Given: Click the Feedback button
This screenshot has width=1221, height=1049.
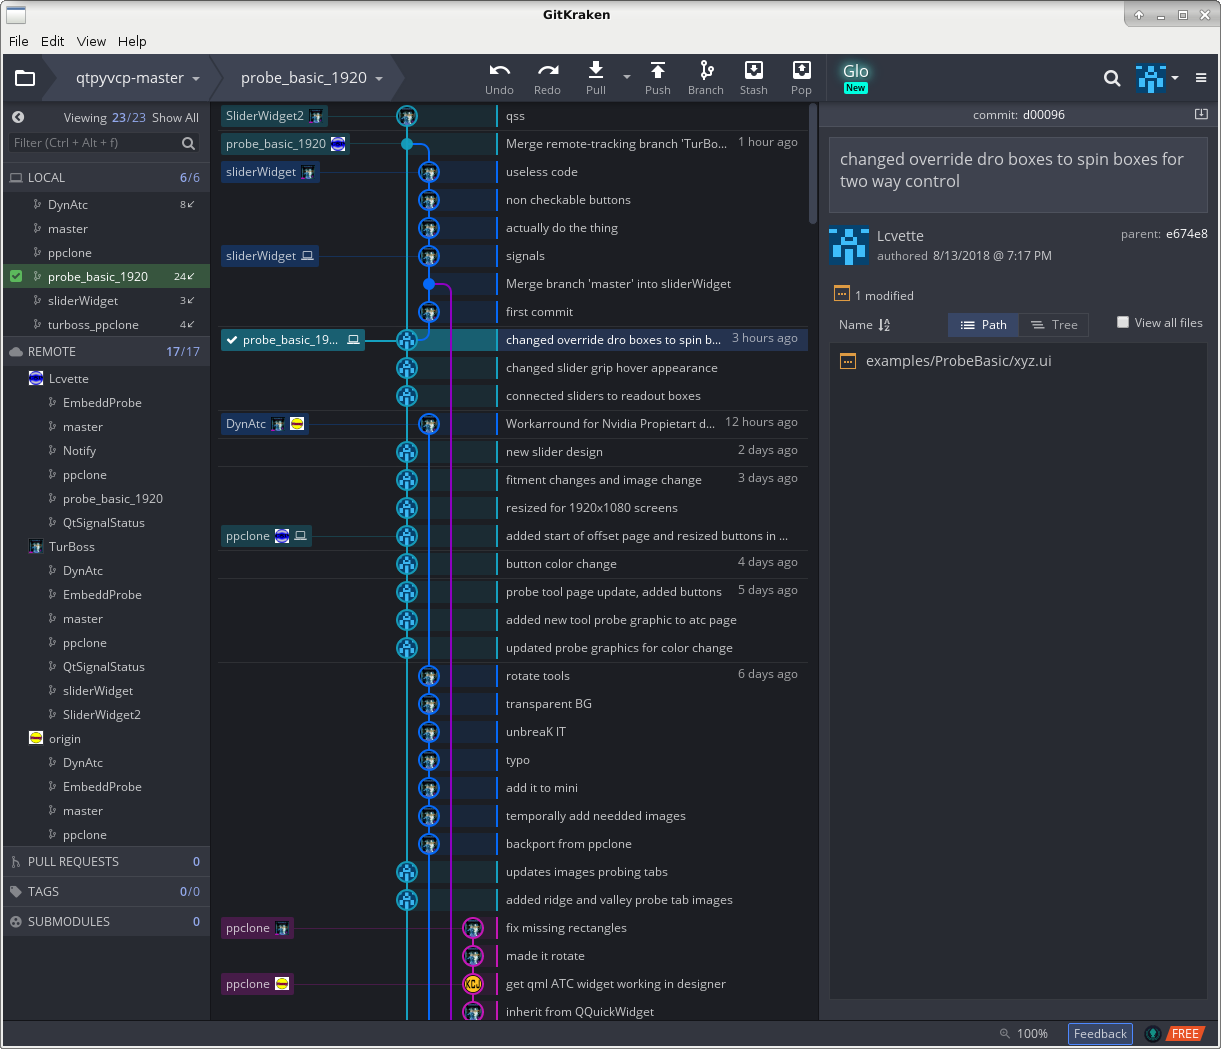Looking at the screenshot, I should tap(1100, 1034).
